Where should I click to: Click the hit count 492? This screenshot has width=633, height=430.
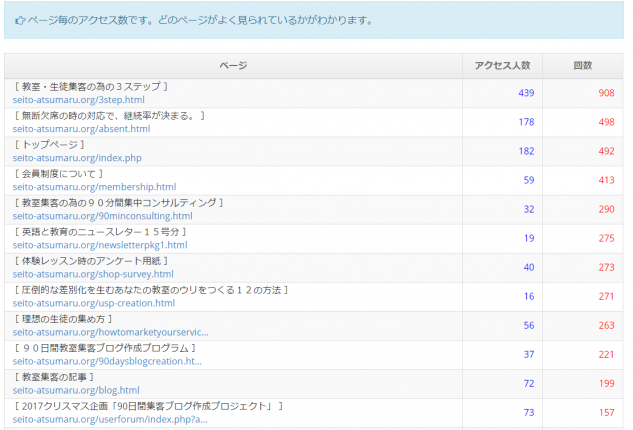(606, 151)
